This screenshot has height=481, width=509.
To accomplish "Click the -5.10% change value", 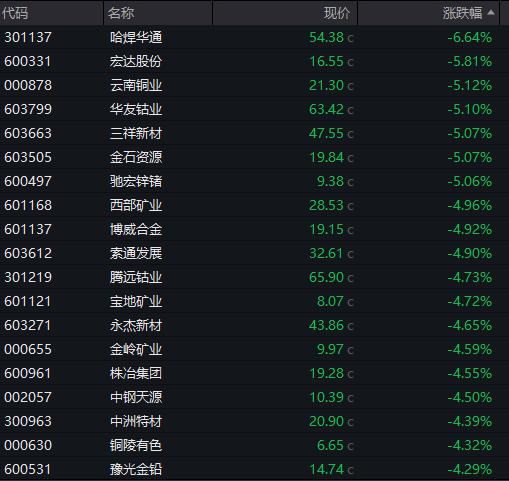I will tap(469, 109).
